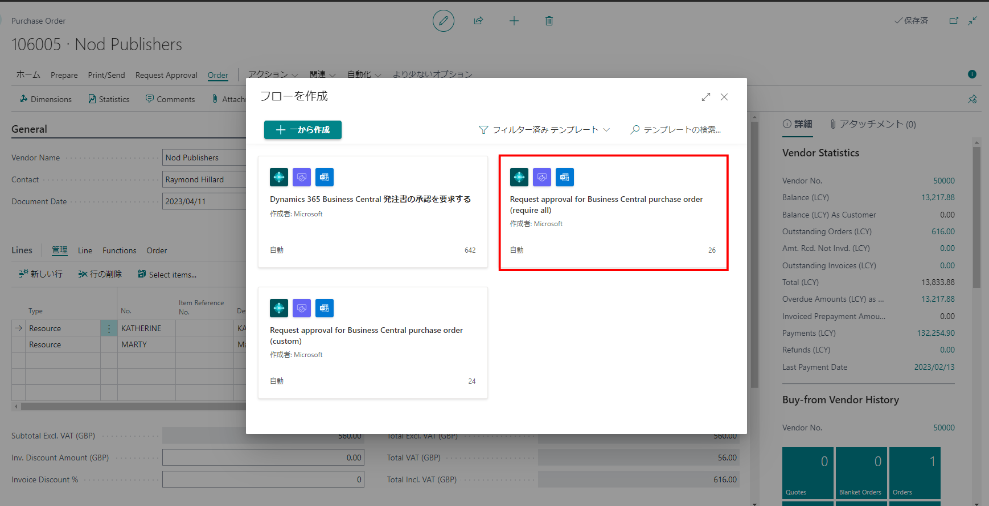989x506 pixels.
Task: Click the edit pencil icon
Action: (443, 21)
